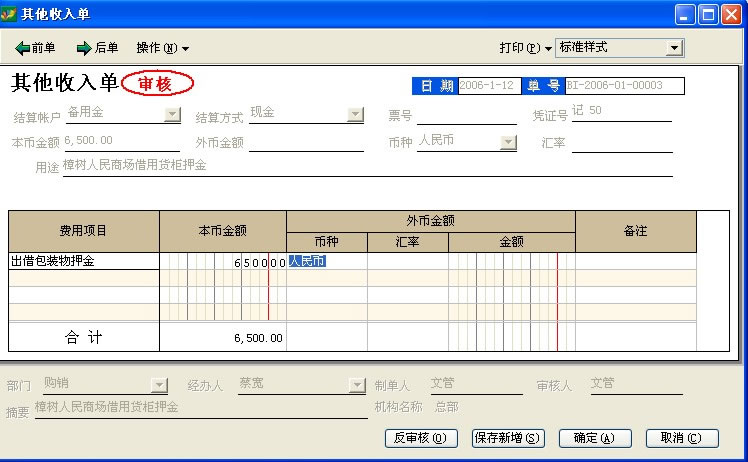Select the 出借包装物押金 expense item cell
748x462 pixels.
[83, 261]
